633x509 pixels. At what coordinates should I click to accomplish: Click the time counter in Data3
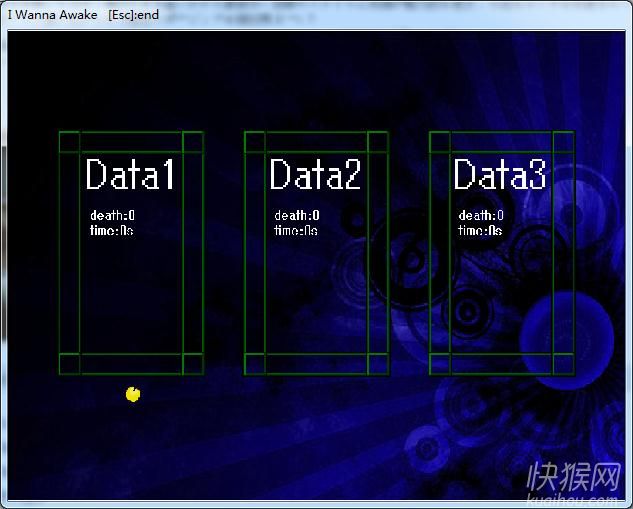(480, 231)
